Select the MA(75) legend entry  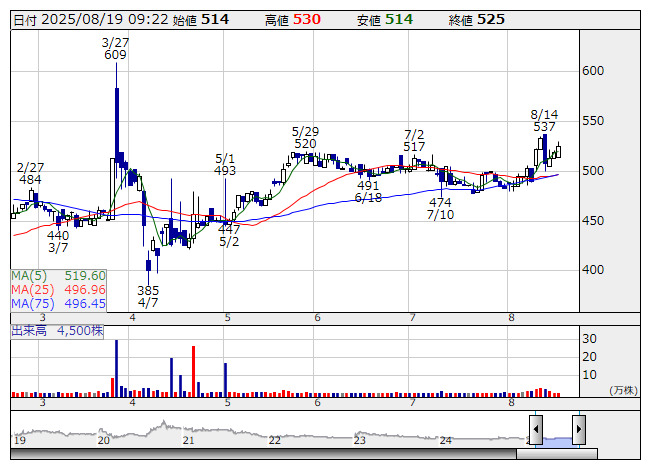click(58, 304)
